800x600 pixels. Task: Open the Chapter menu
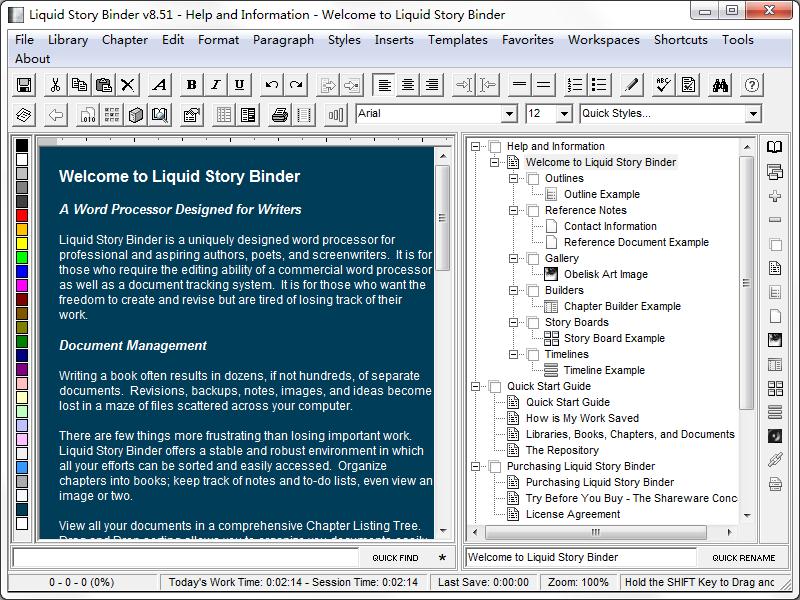point(124,40)
